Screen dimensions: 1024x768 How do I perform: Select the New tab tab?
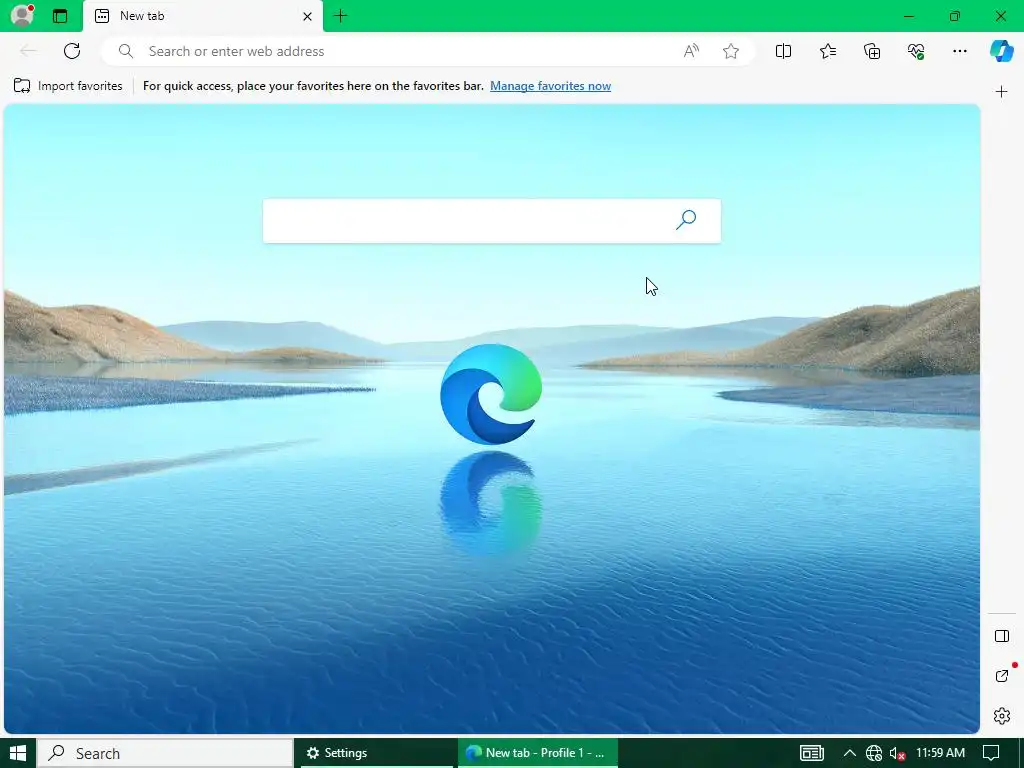tap(202, 16)
